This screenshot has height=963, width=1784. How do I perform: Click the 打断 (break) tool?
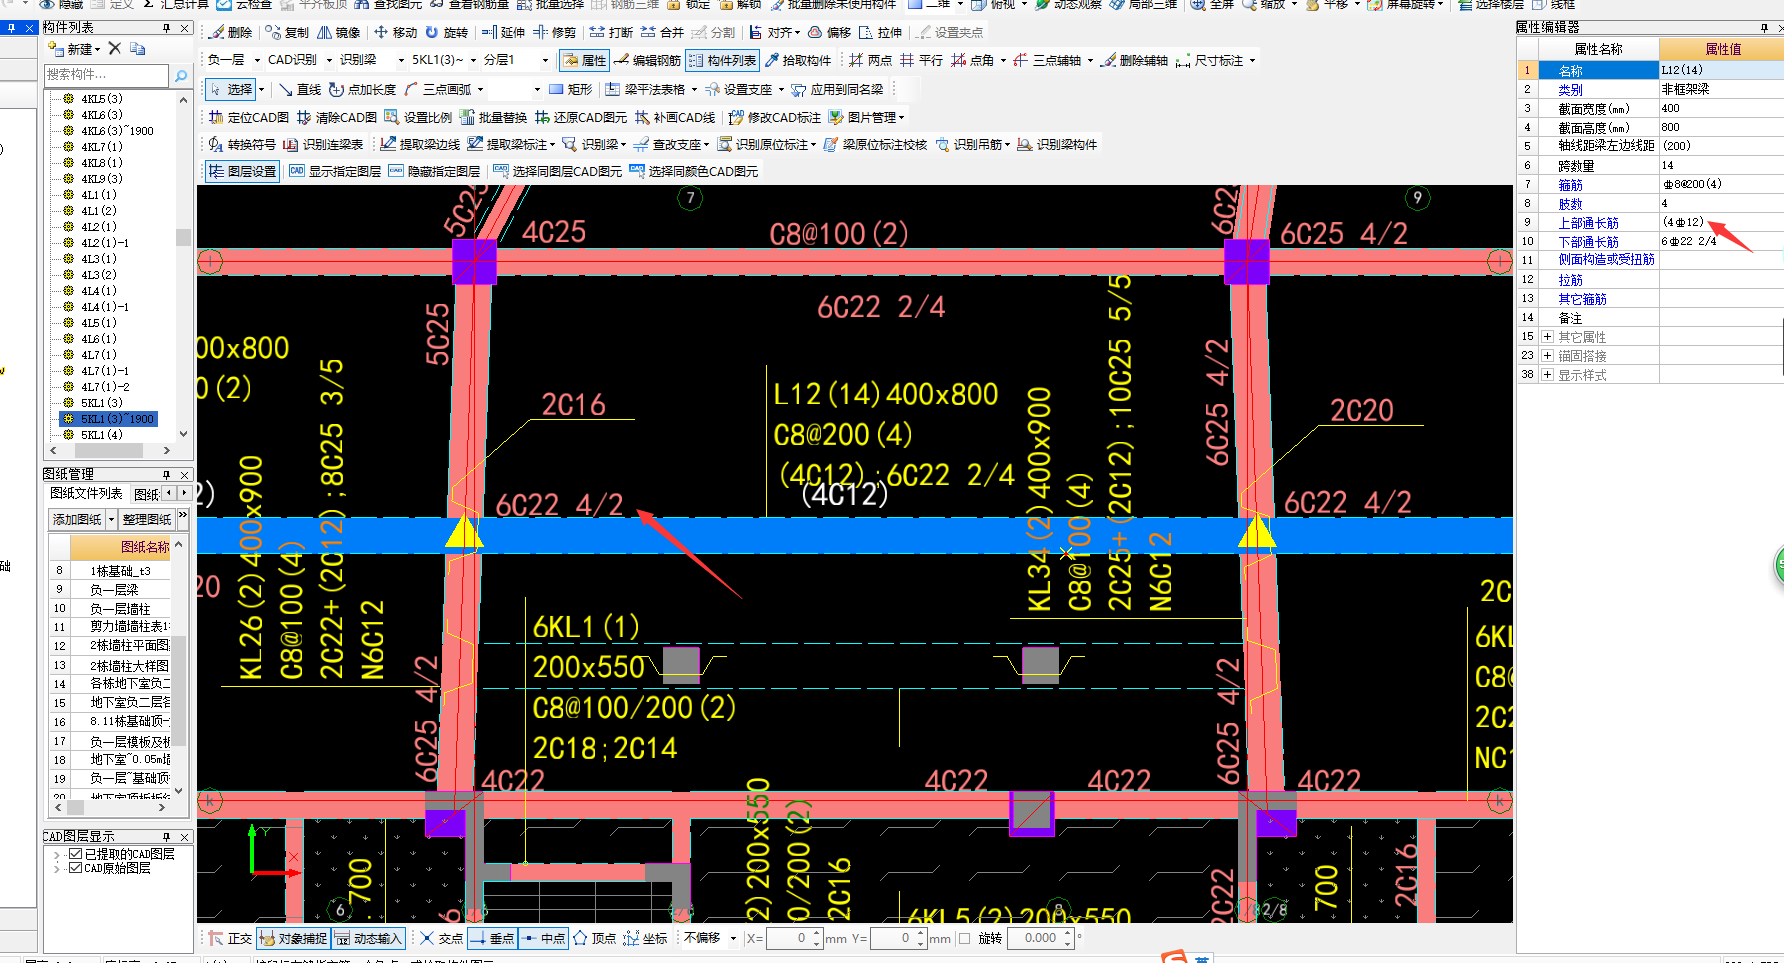[611, 32]
